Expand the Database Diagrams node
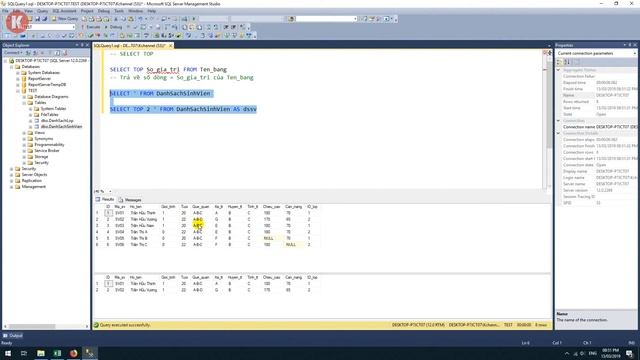 (x=24, y=97)
